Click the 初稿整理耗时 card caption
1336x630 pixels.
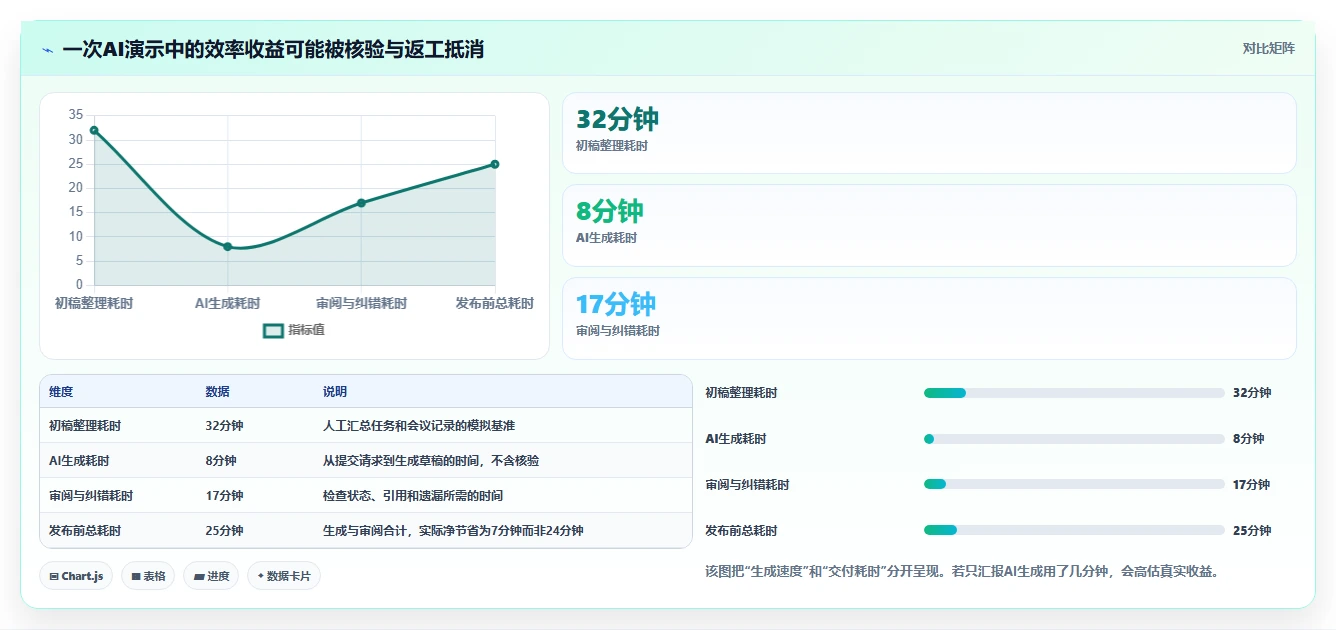click(x=612, y=146)
